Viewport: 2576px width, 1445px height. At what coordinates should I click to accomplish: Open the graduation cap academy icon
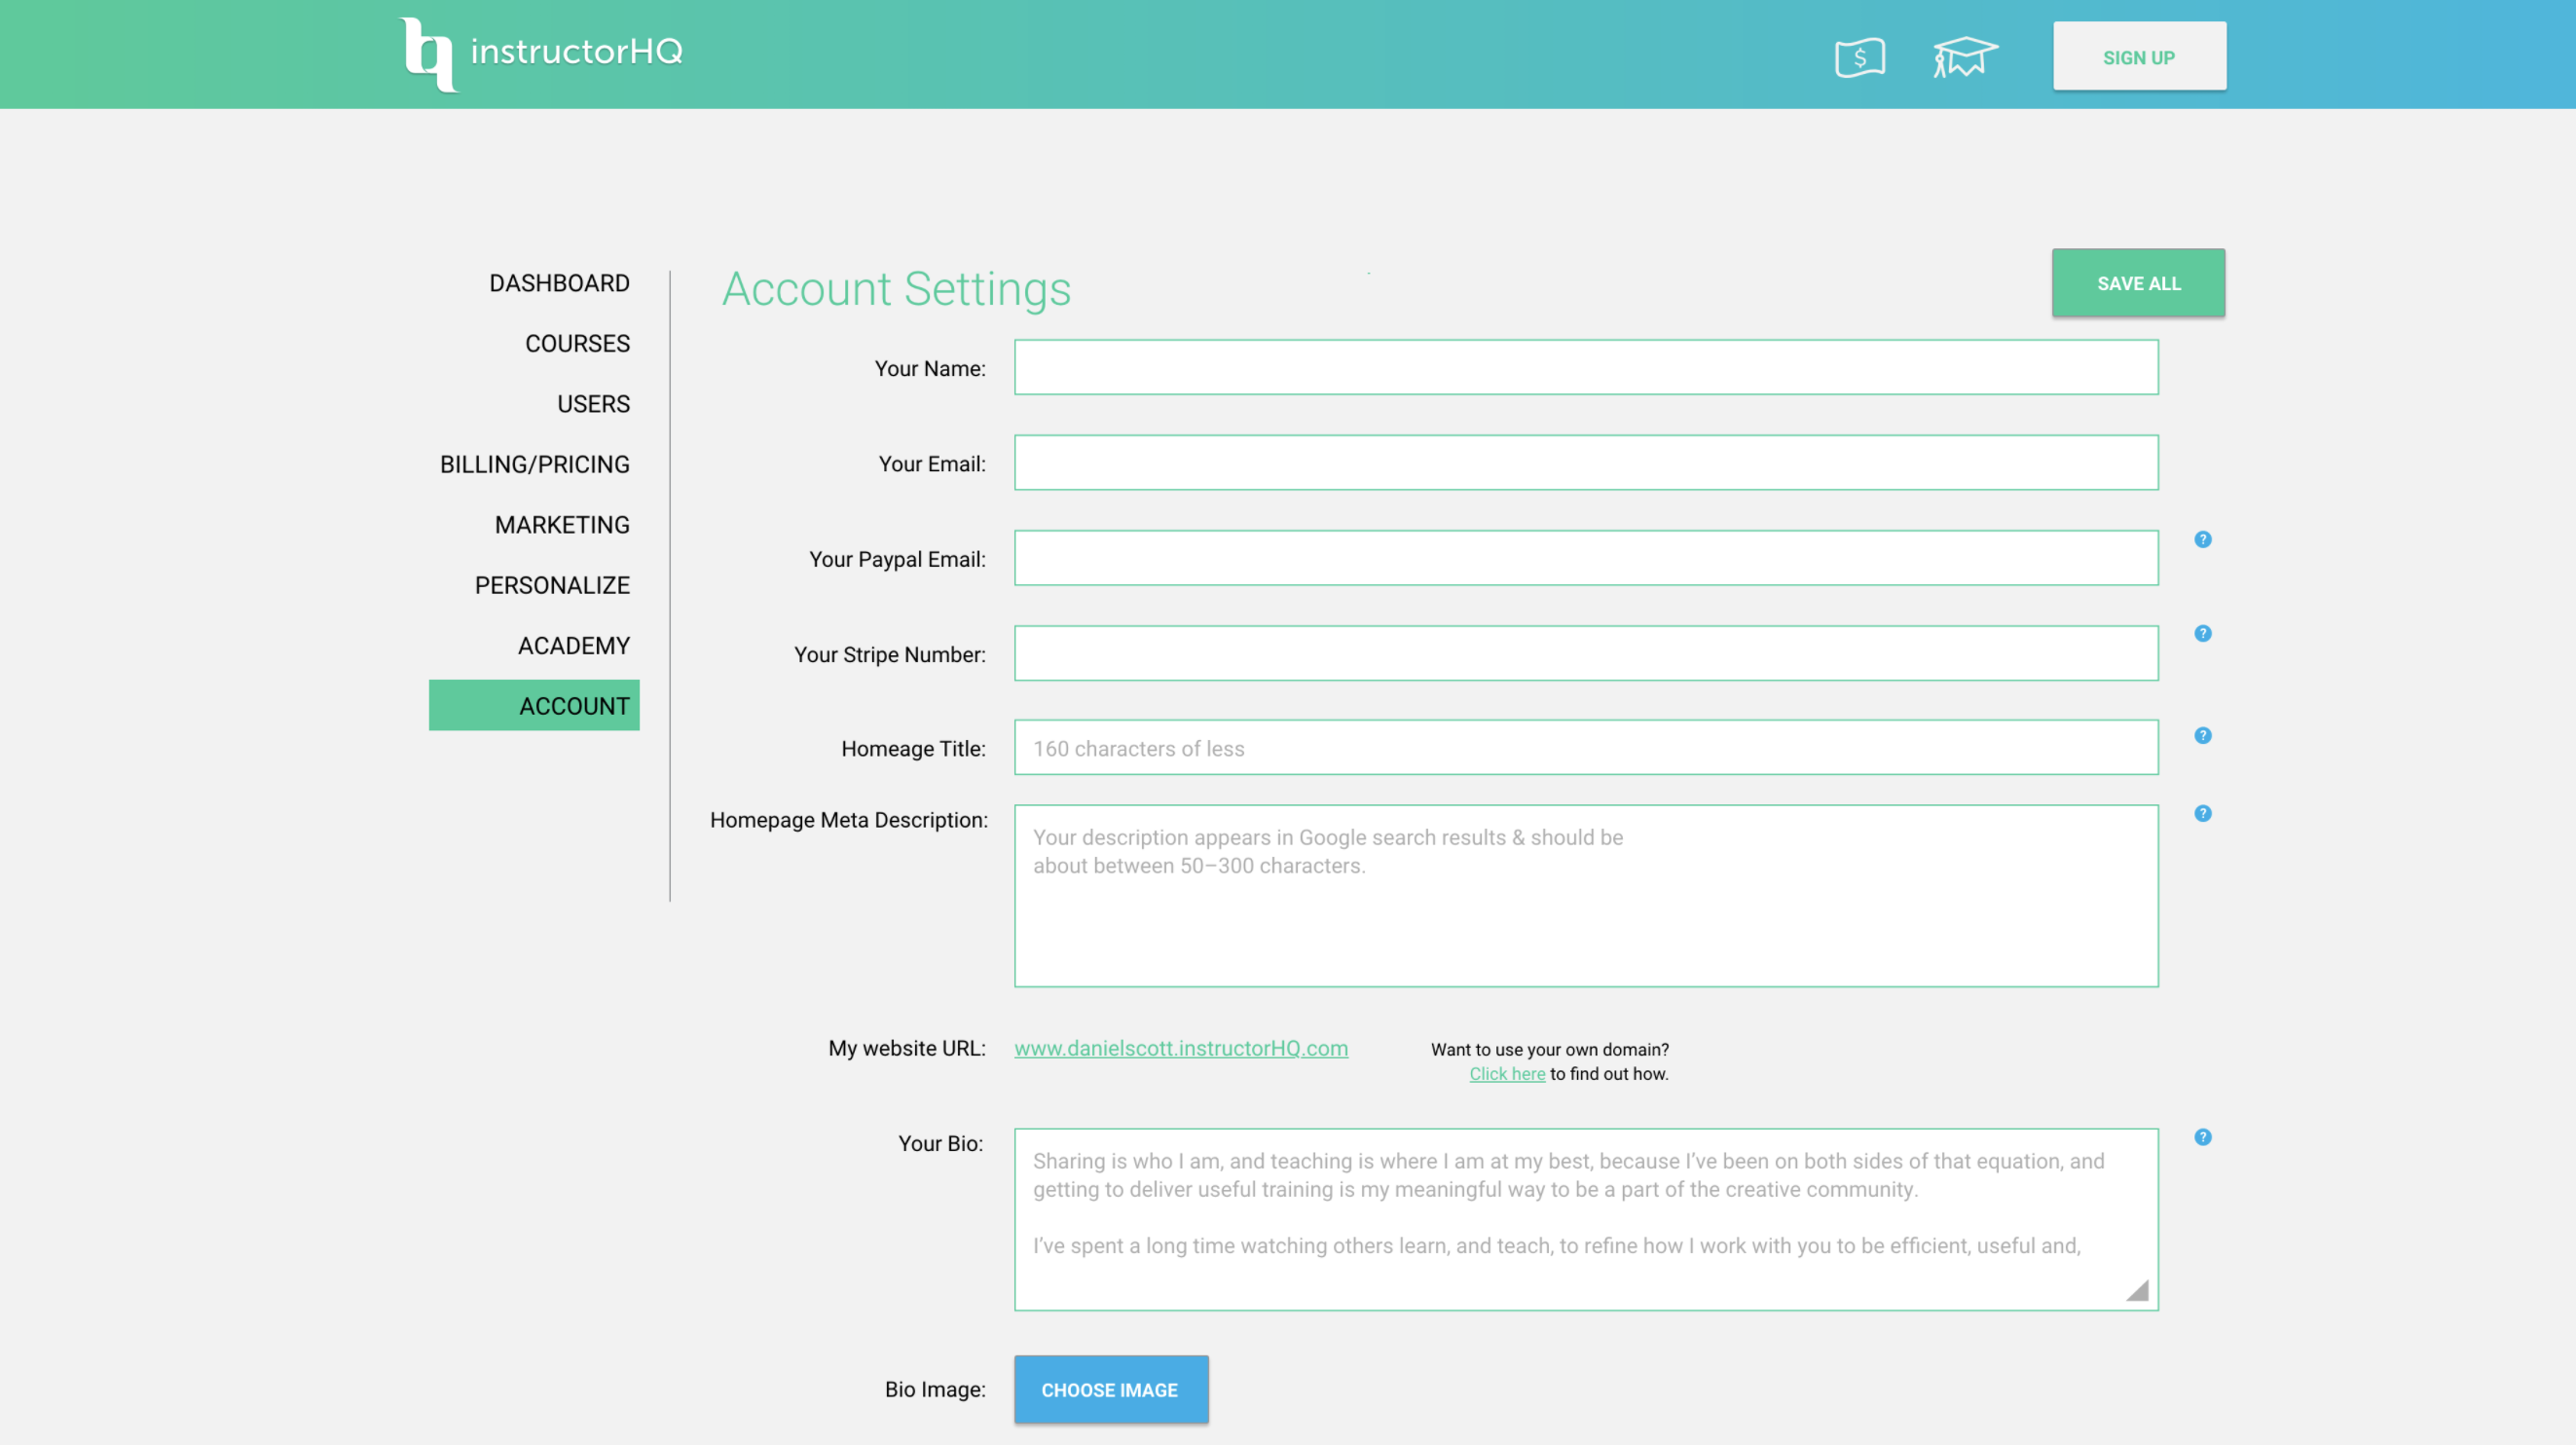pos(1964,57)
